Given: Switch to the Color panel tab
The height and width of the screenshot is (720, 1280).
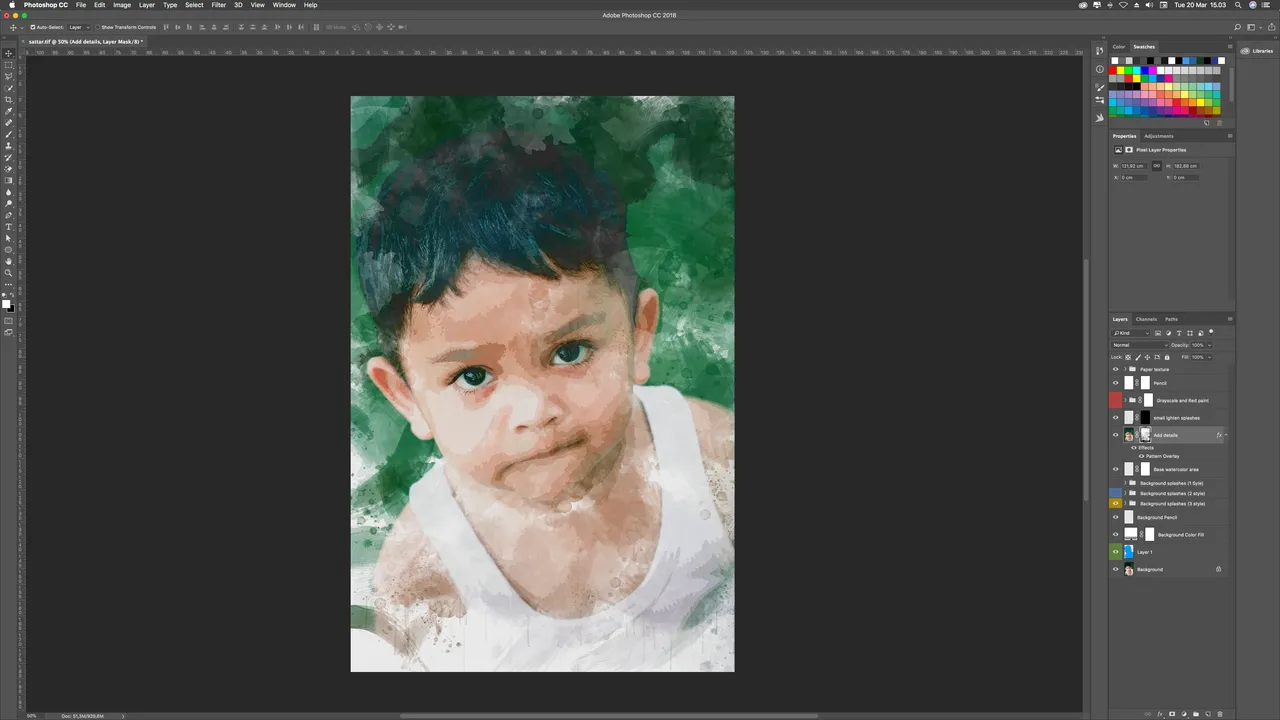Looking at the screenshot, I should pos(1119,46).
